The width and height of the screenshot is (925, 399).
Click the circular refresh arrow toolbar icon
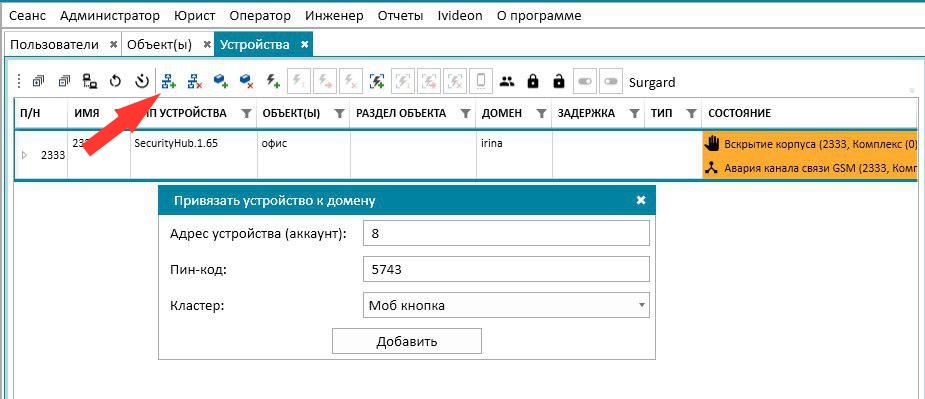click(x=116, y=81)
